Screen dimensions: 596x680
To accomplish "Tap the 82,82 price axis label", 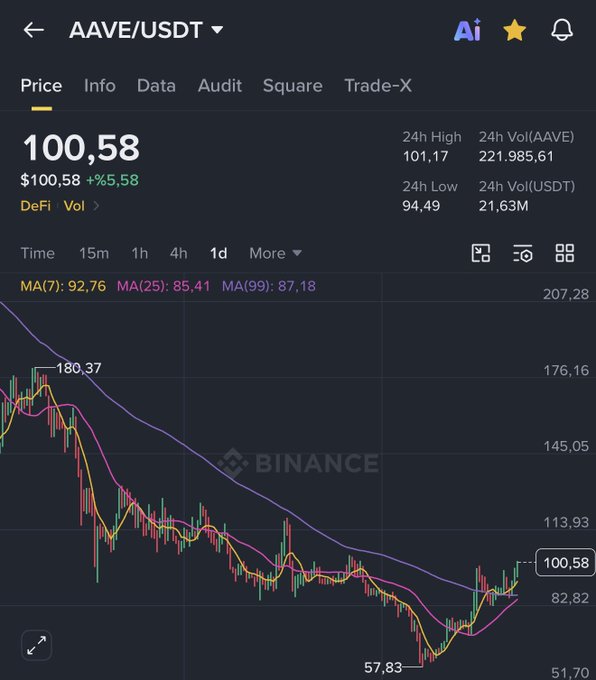I will (x=570, y=598).
